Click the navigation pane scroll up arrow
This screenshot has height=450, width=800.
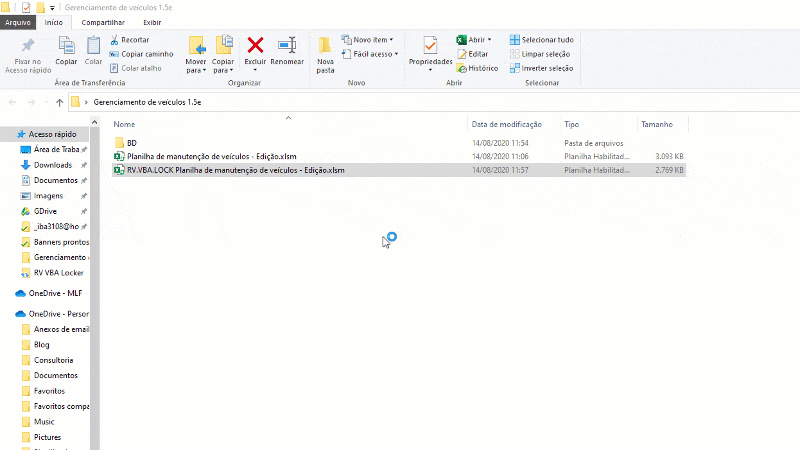[x=94, y=122]
